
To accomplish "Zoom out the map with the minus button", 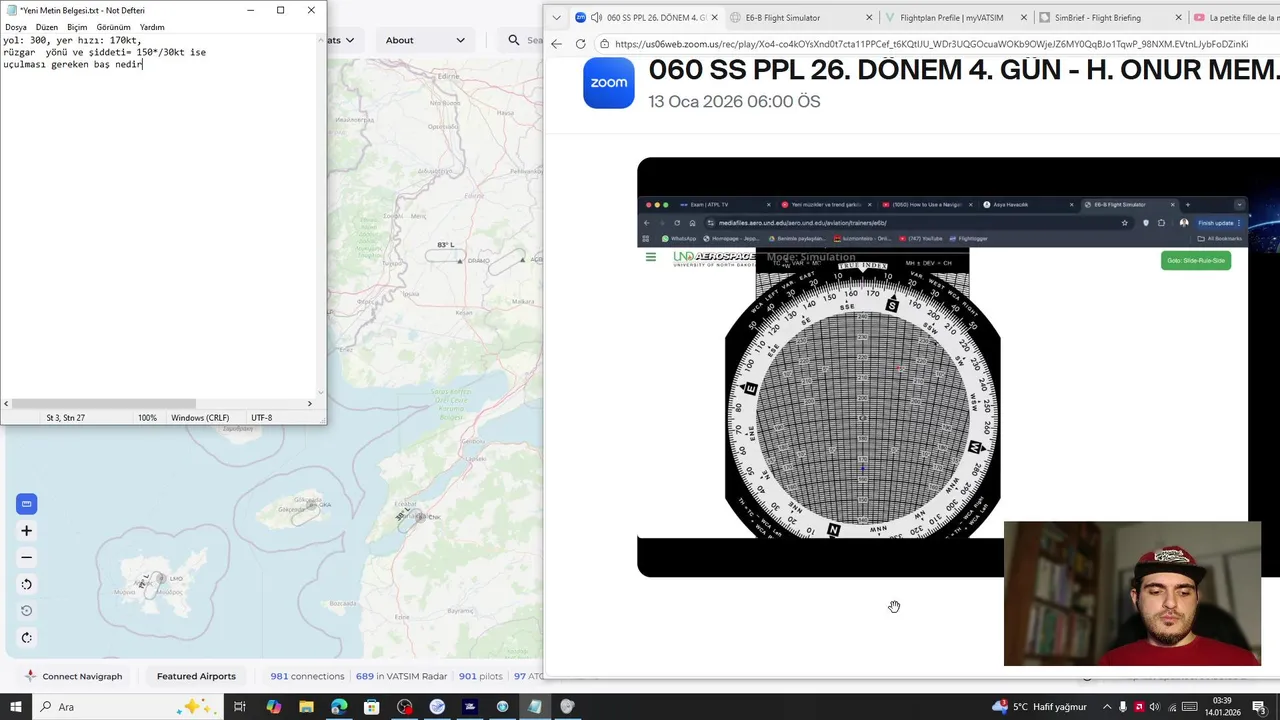I will [x=27, y=558].
